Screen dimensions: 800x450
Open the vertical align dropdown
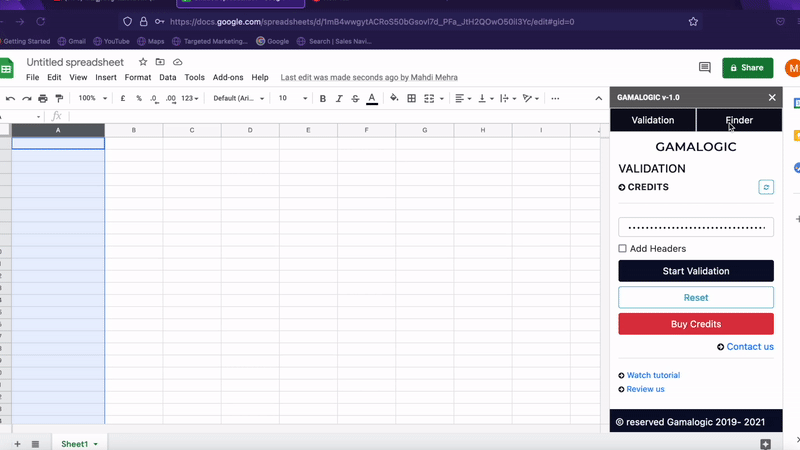485,98
